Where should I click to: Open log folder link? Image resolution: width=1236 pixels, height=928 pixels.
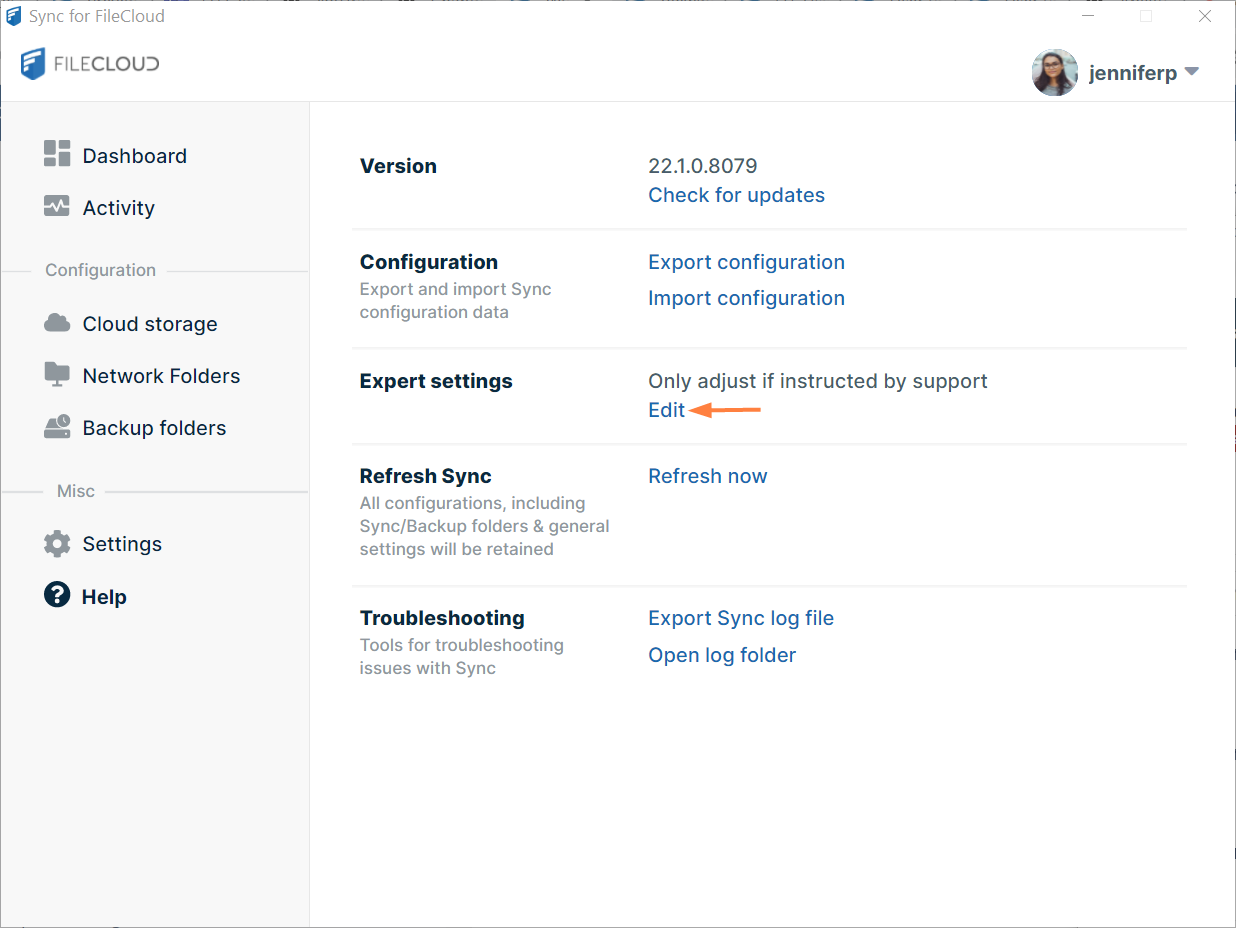click(x=722, y=655)
